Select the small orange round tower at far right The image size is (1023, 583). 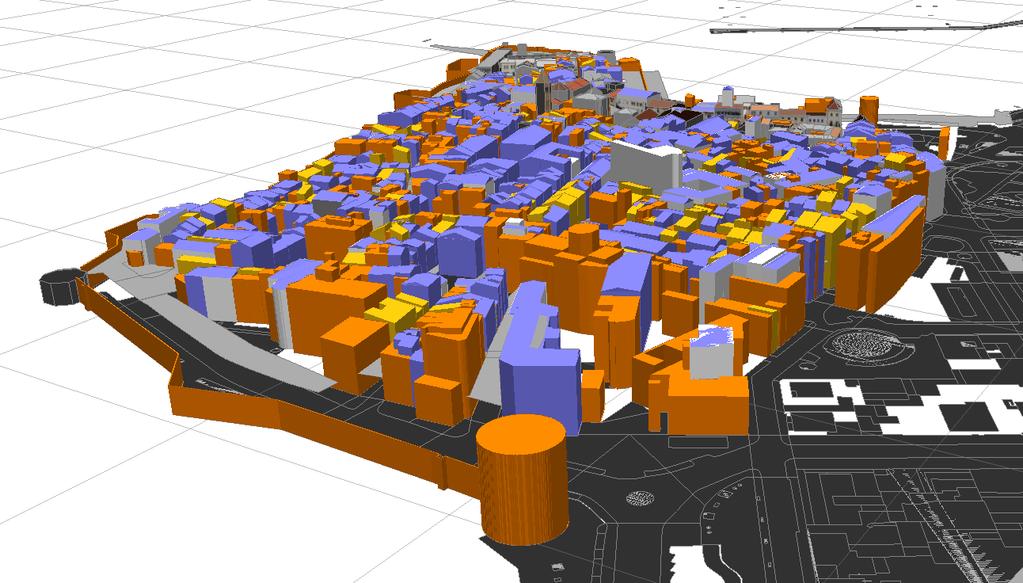point(869,108)
